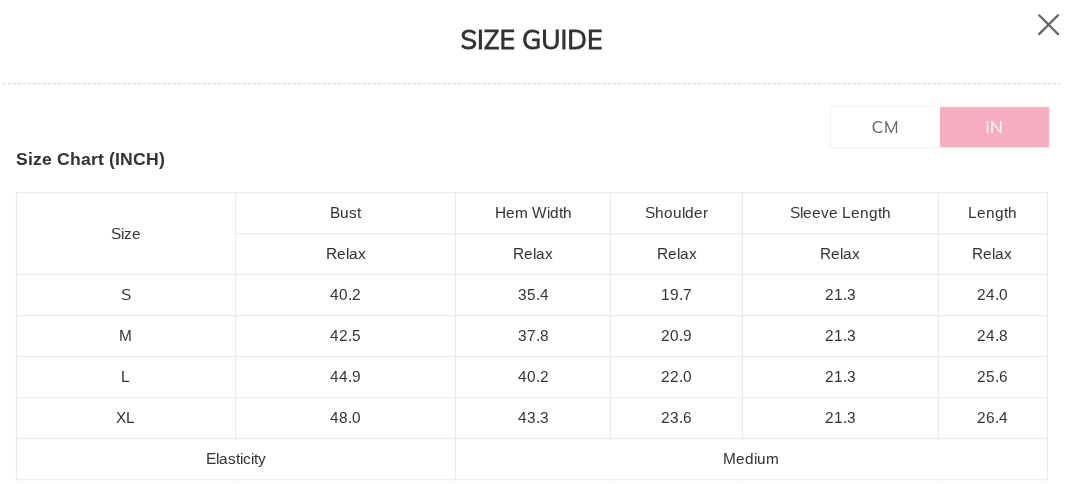This screenshot has height=484, width=1069.
Task: Close the Size Guide dialog
Action: tap(1048, 25)
